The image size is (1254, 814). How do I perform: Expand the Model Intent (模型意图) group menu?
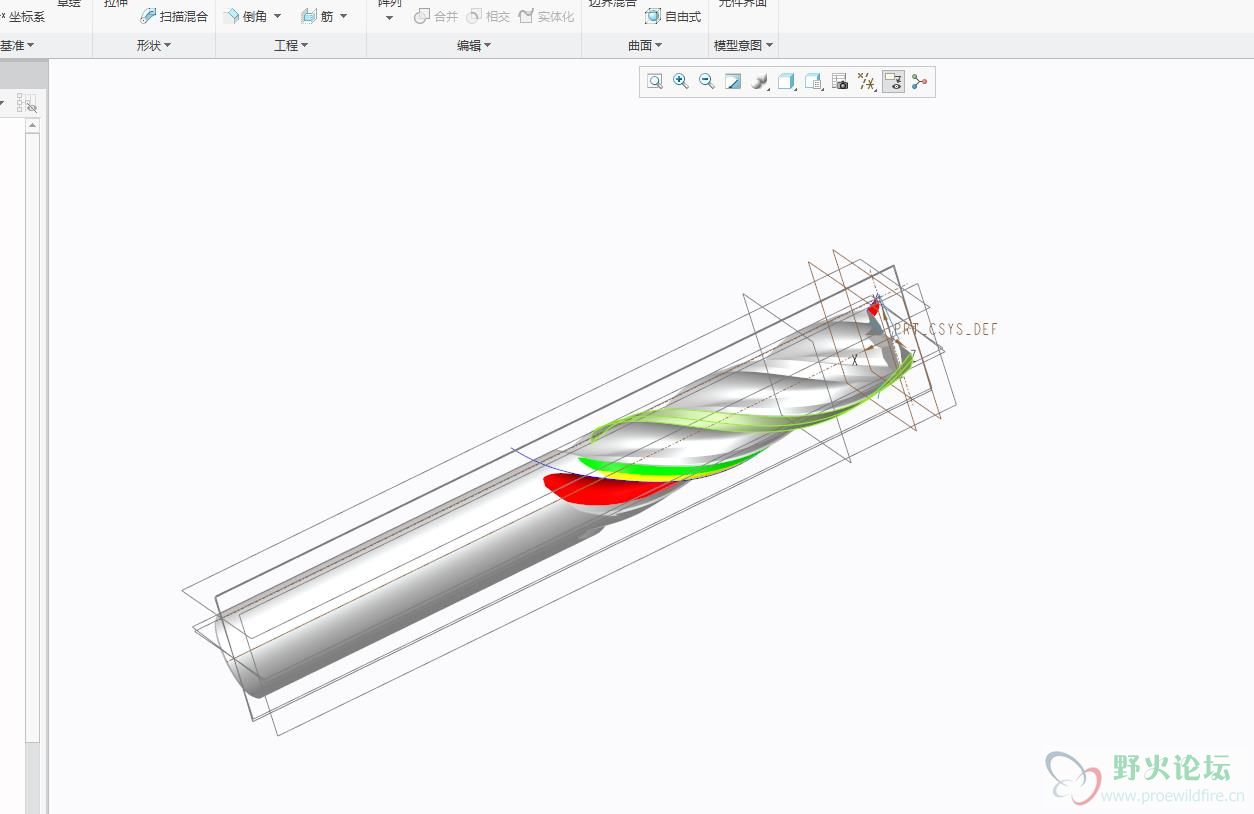coord(743,45)
